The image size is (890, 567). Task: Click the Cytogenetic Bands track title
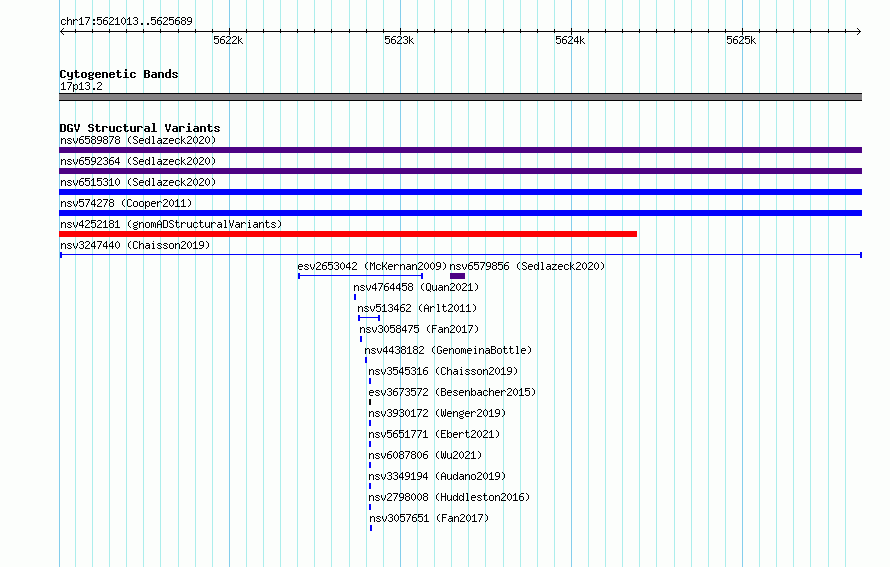(x=119, y=74)
